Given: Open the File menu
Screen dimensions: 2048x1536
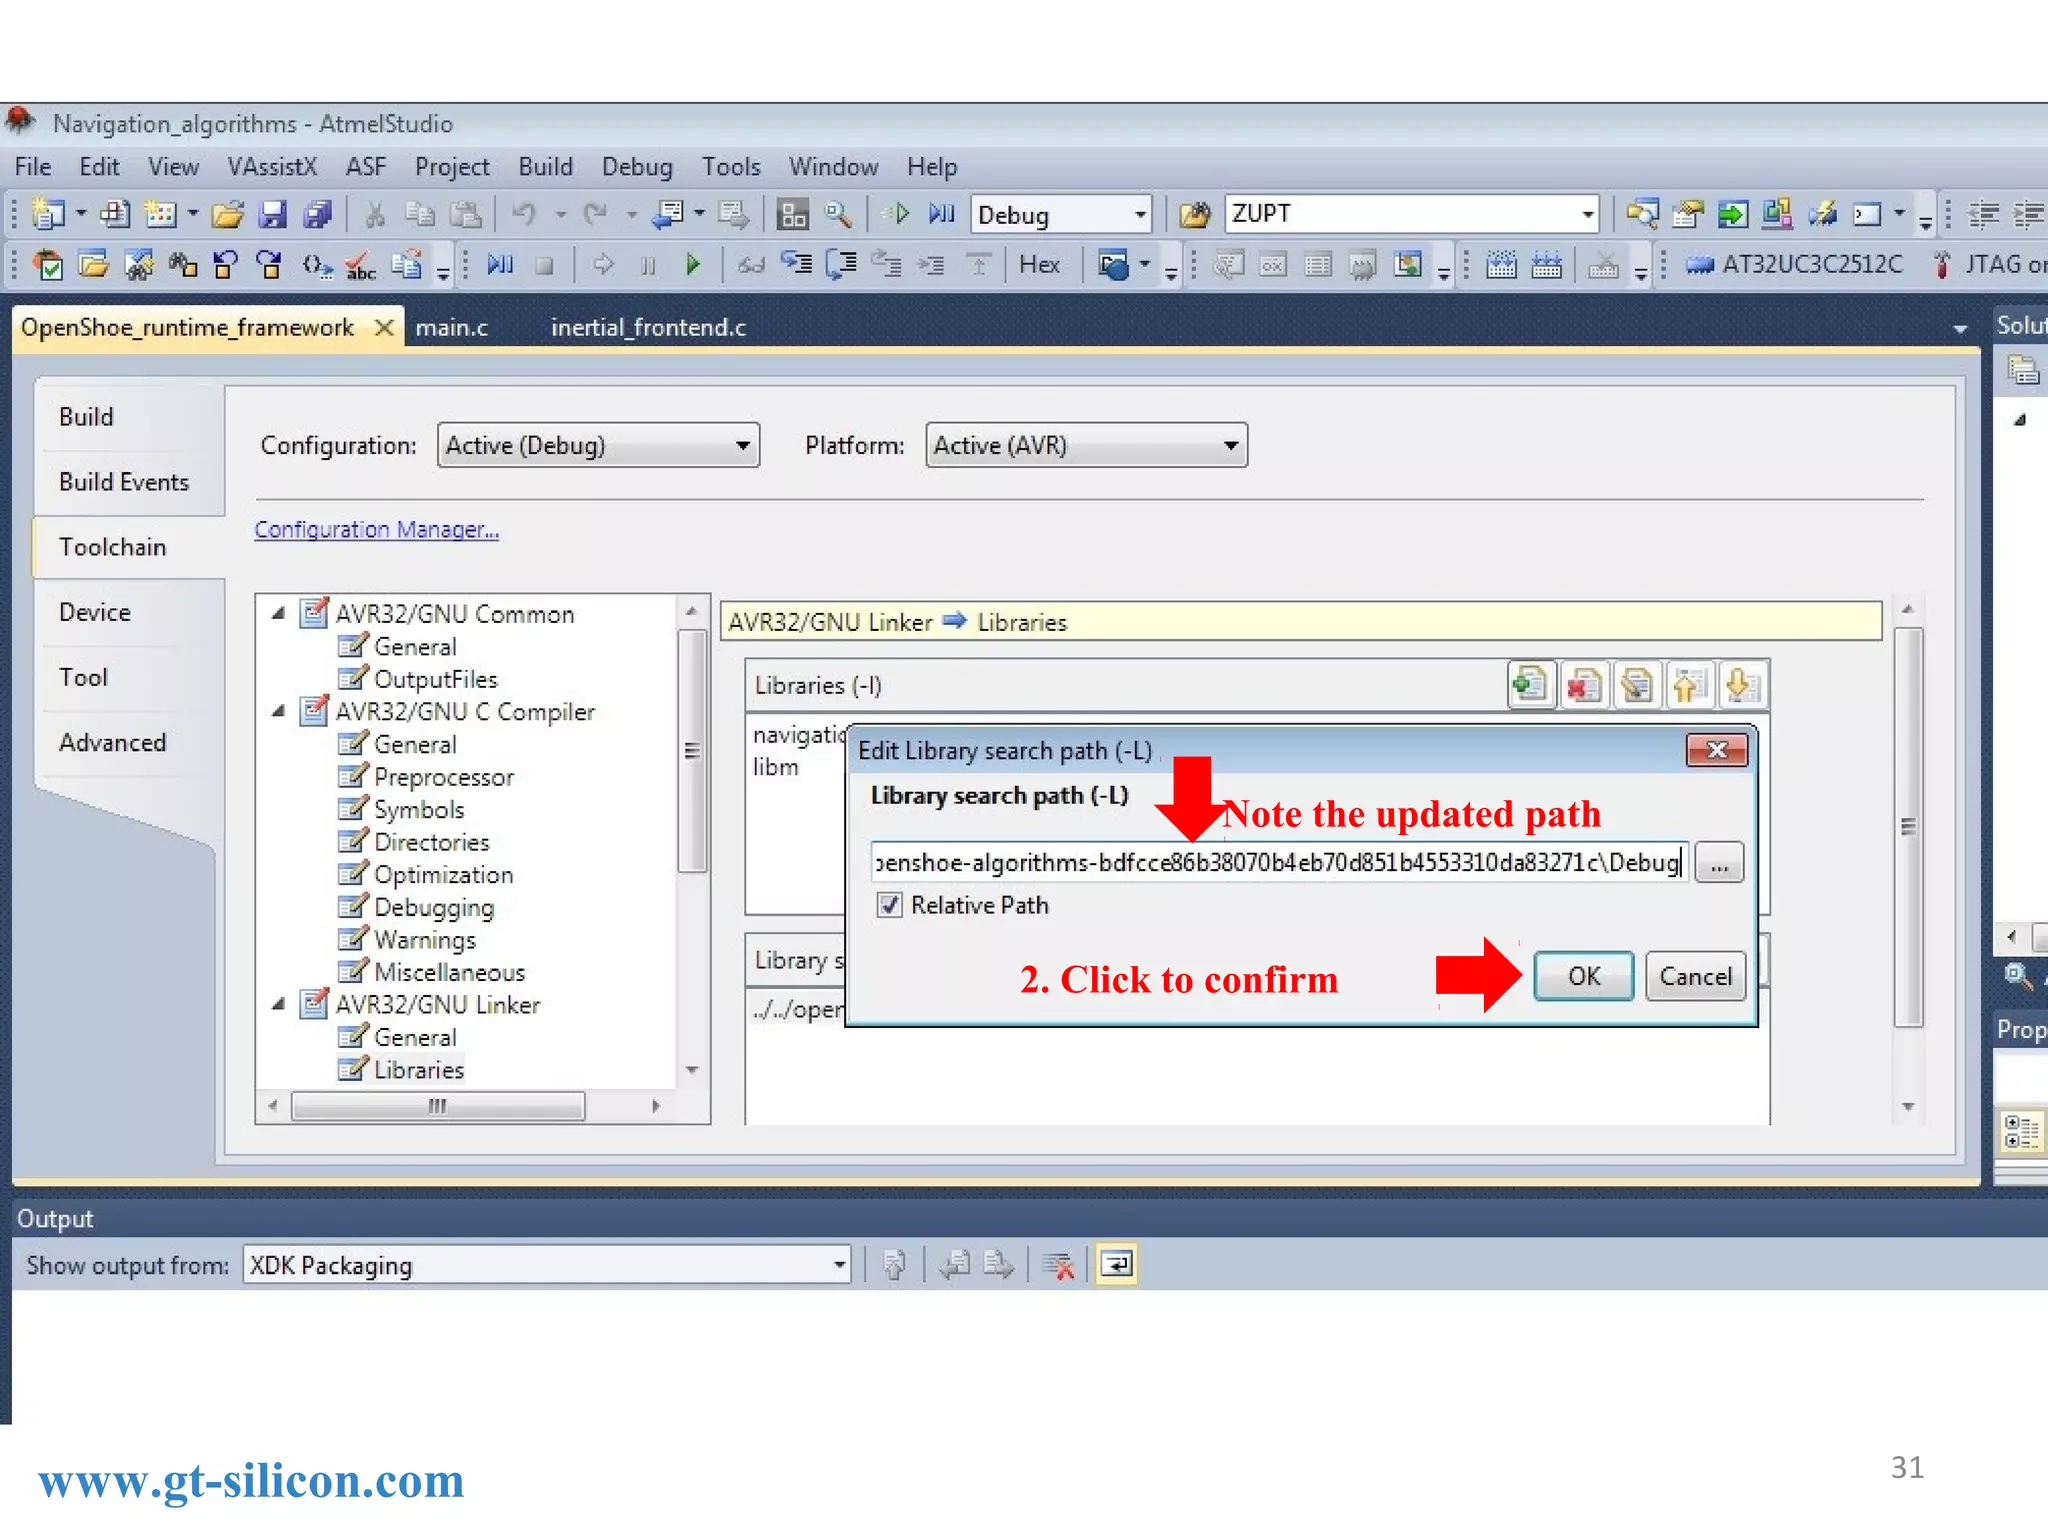Looking at the screenshot, I should pyautogui.click(x=33, y=167).
